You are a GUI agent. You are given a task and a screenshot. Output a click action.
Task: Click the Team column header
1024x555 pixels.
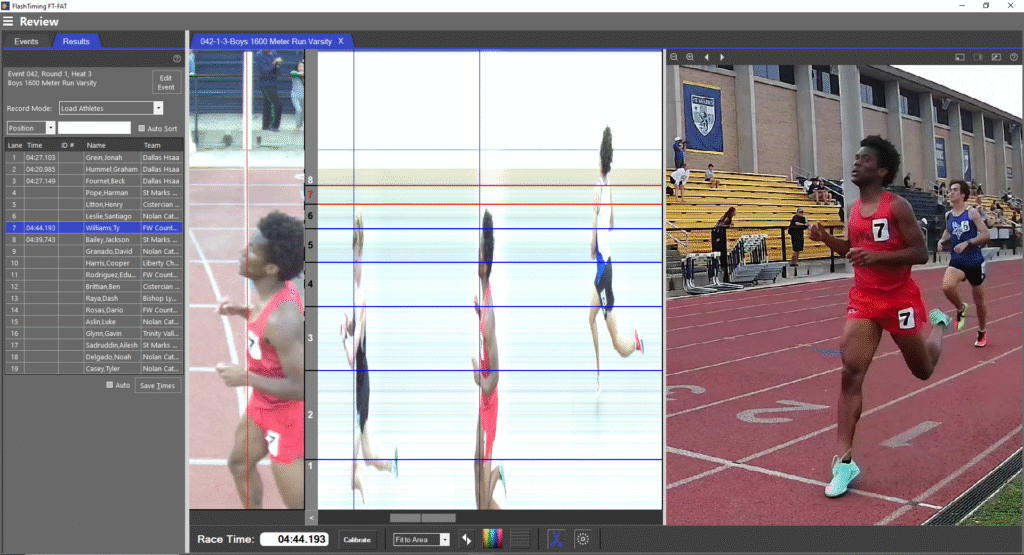pos(161,145)
